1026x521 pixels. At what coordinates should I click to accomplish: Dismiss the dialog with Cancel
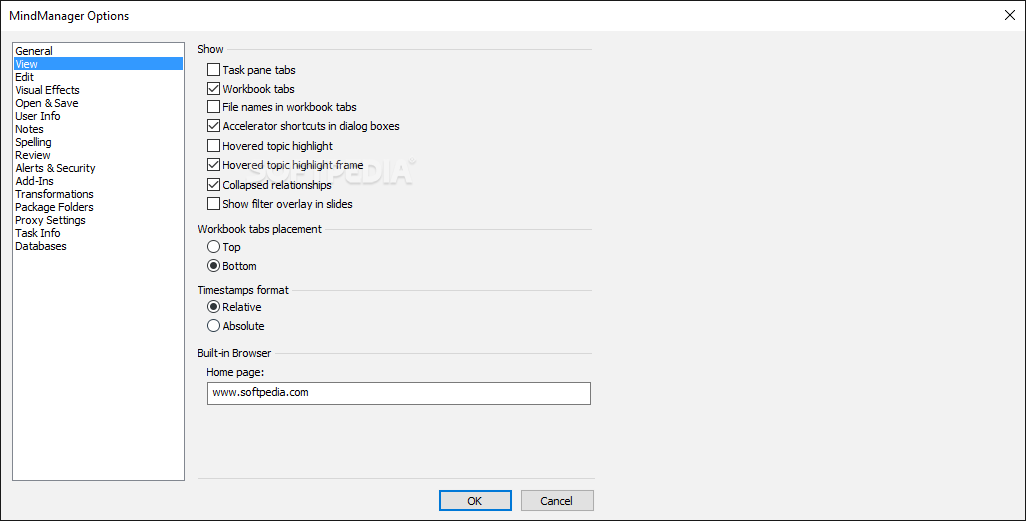pyautogui.click(x=557, y=501)
